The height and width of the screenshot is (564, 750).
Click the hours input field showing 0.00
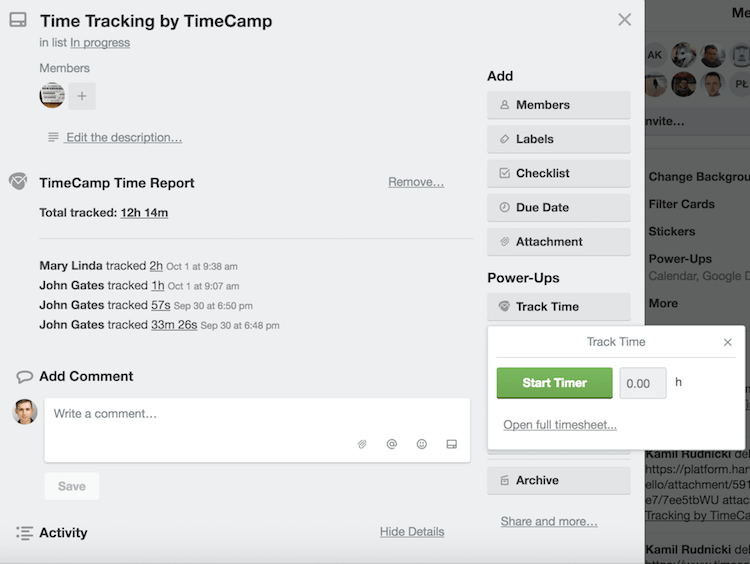click(x=643, y=383)
